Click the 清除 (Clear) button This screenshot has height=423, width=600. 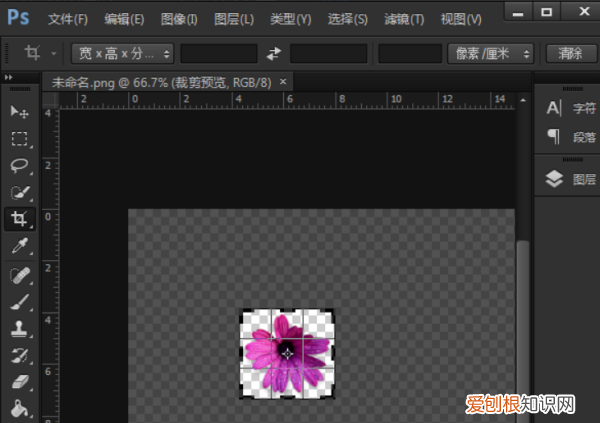571,53
